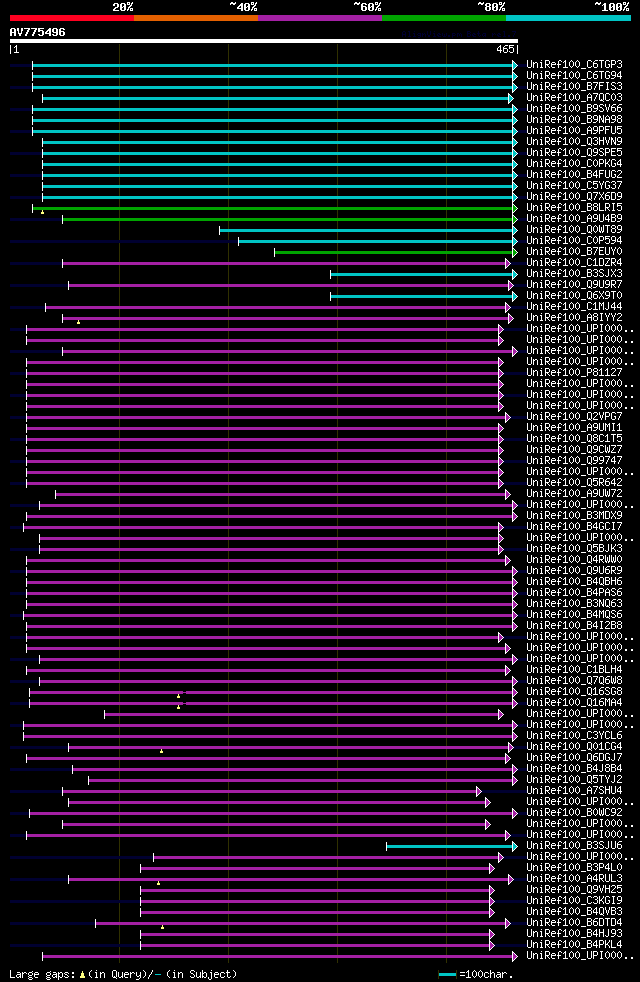640x982 pixels.
Task: Select the UniRef100_Q01CG4 label
Action: point(574,747)
